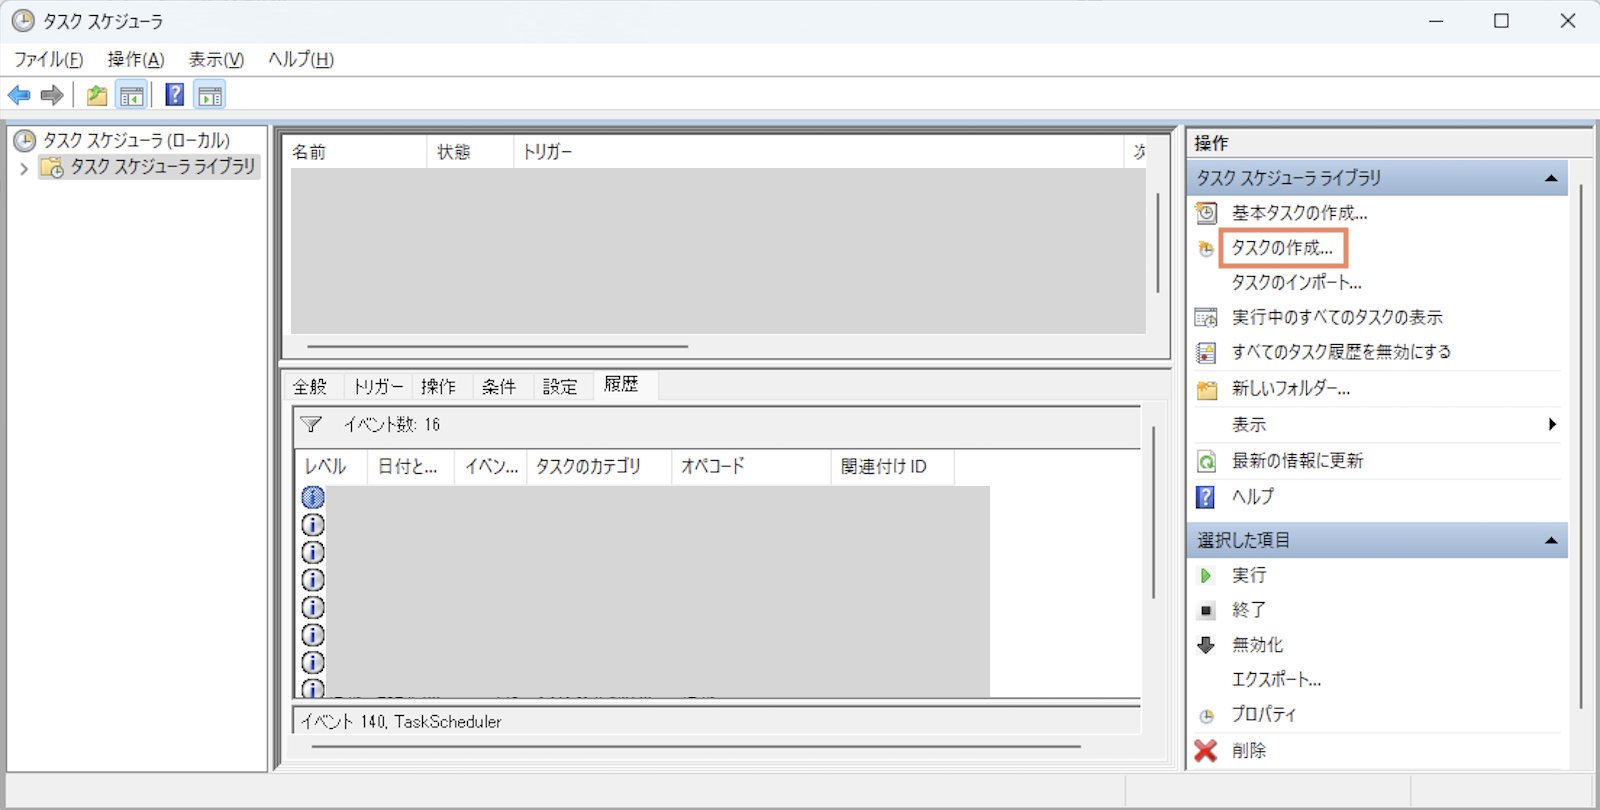
Task: Click the タスク スケジューラ (ローカル) clock icon
Action: pos(25,141)
